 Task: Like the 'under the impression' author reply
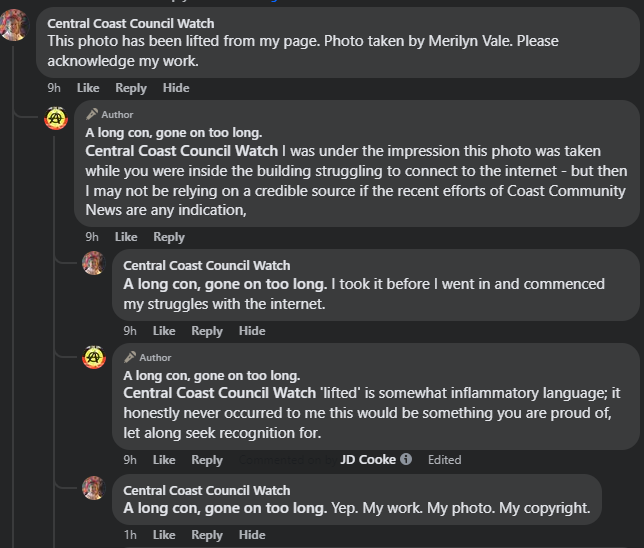126,237
